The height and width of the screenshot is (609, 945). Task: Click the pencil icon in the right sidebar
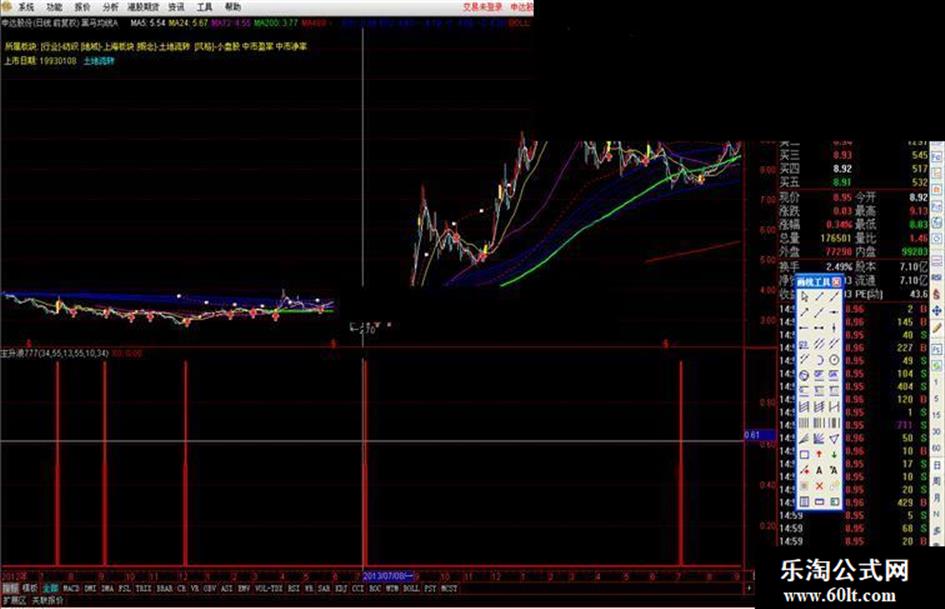pyautogui.click(x=937, y=329)
